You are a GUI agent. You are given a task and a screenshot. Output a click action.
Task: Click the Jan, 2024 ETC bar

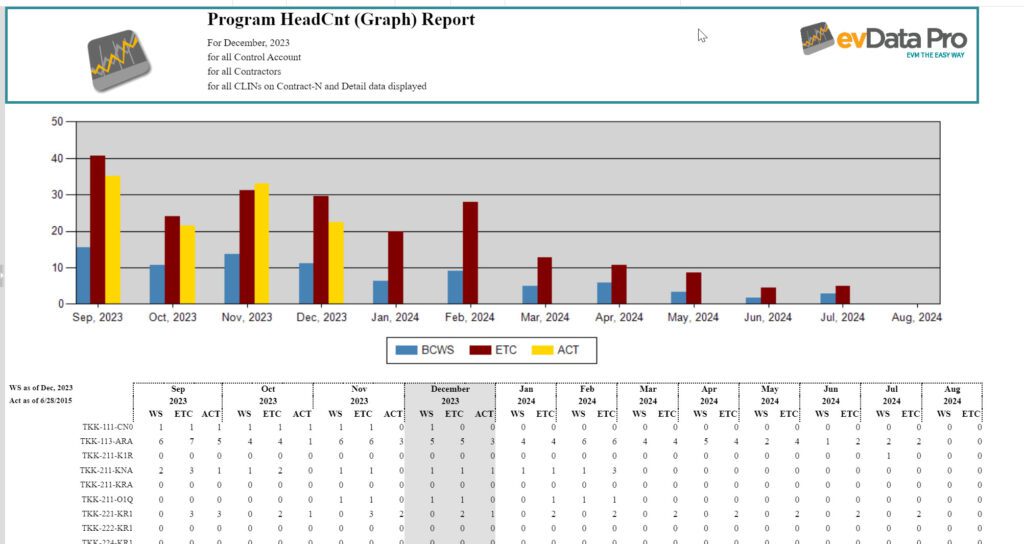point(396,268)
